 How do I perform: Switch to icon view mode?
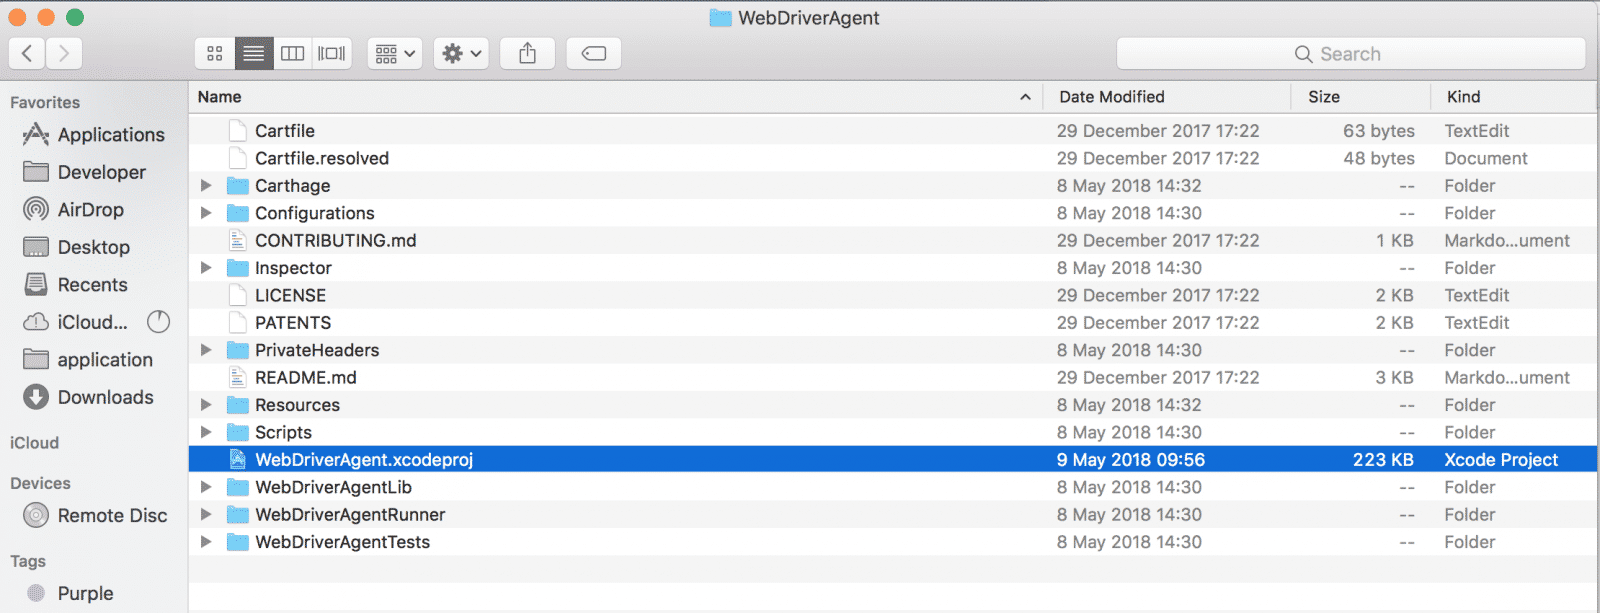(215, 54)
